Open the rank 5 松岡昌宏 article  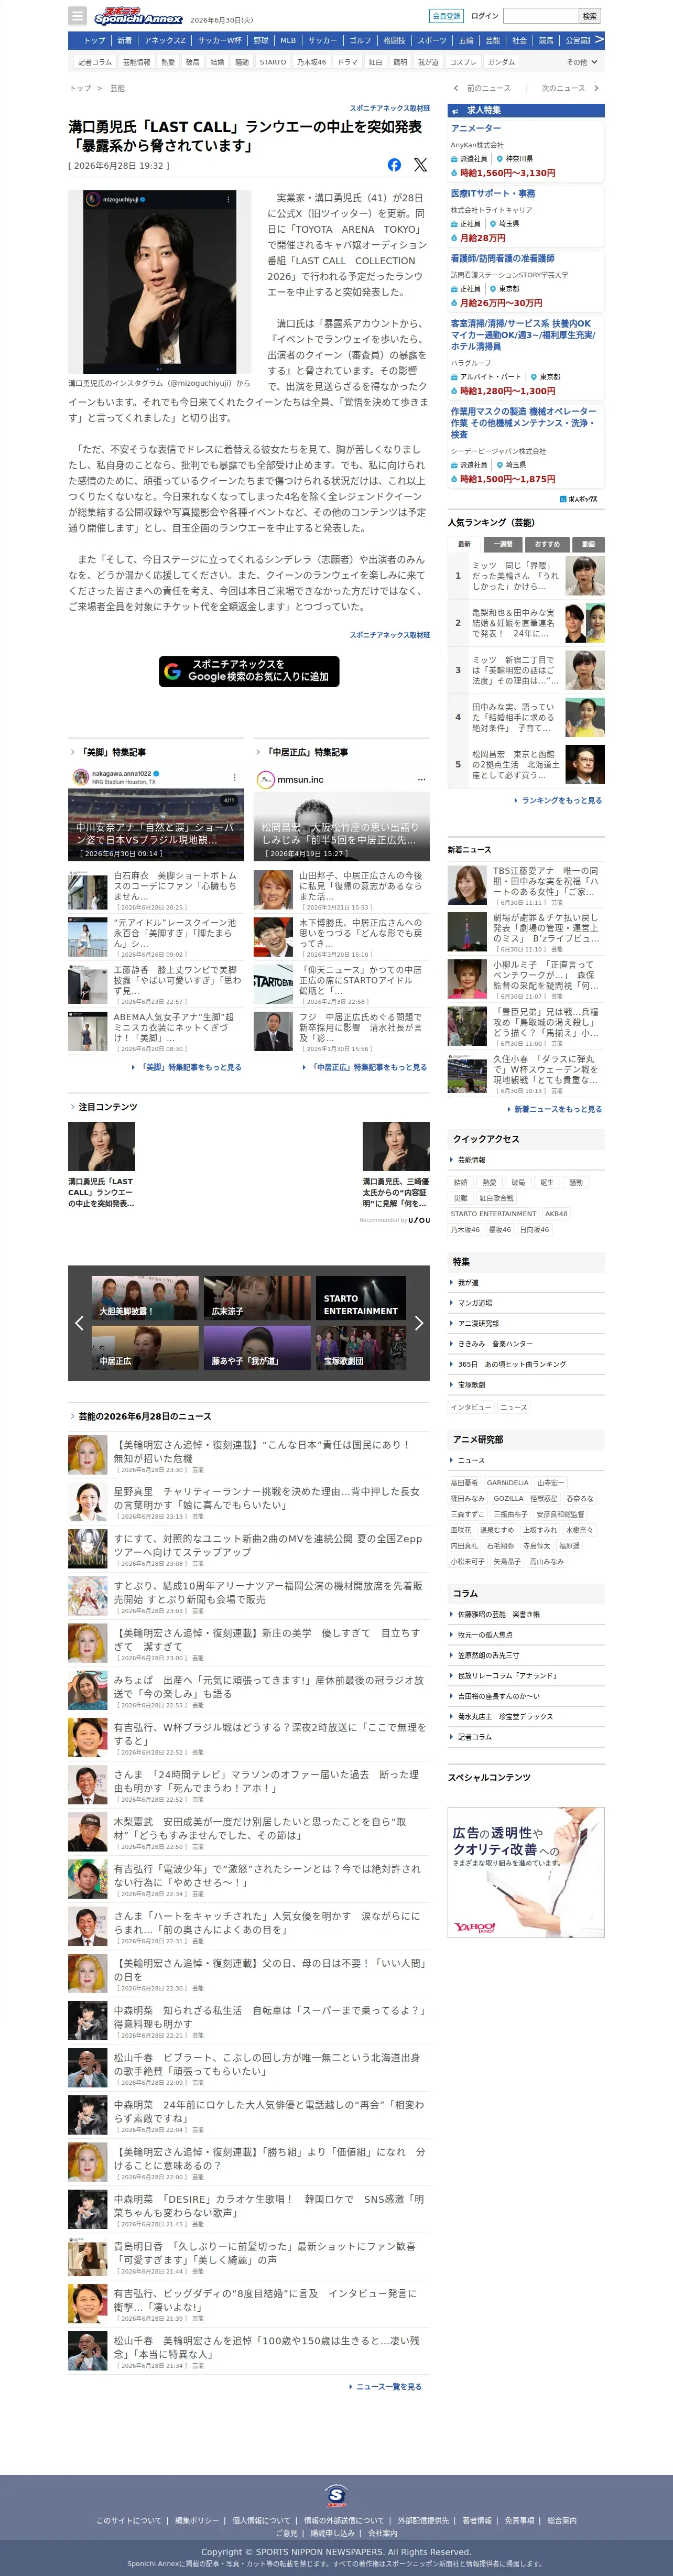[526, 765]
